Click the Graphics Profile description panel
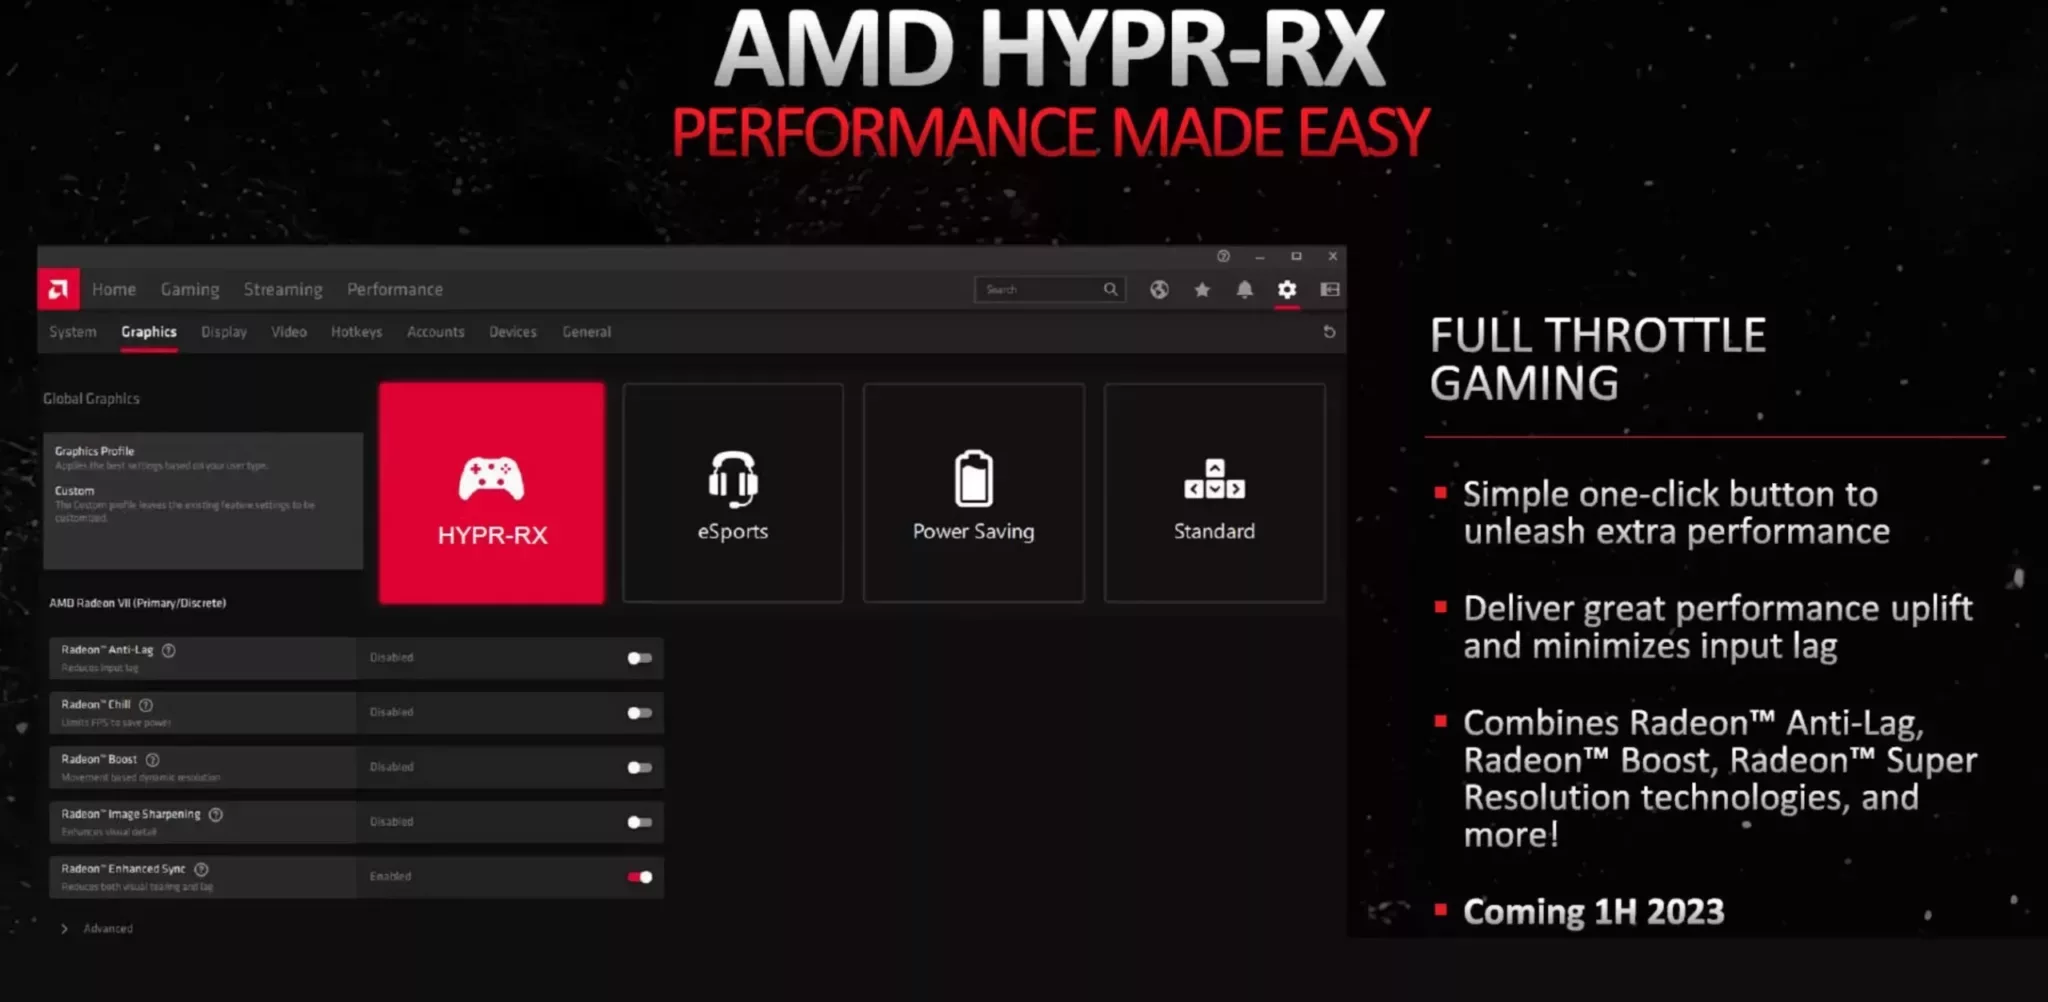Screen dimensions: 2048x1002 click(x=203, y=501)
